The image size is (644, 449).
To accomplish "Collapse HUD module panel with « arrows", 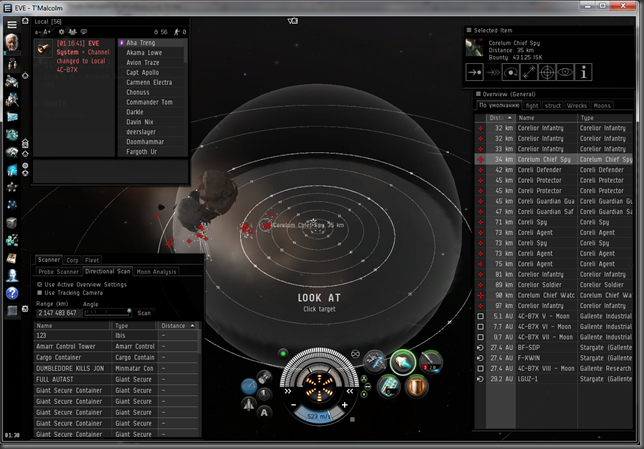I will tap(350, 391).
